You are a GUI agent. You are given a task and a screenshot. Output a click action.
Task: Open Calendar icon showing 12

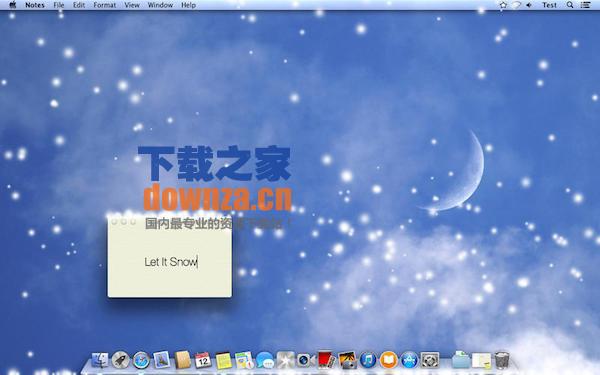tap(203, 360)
